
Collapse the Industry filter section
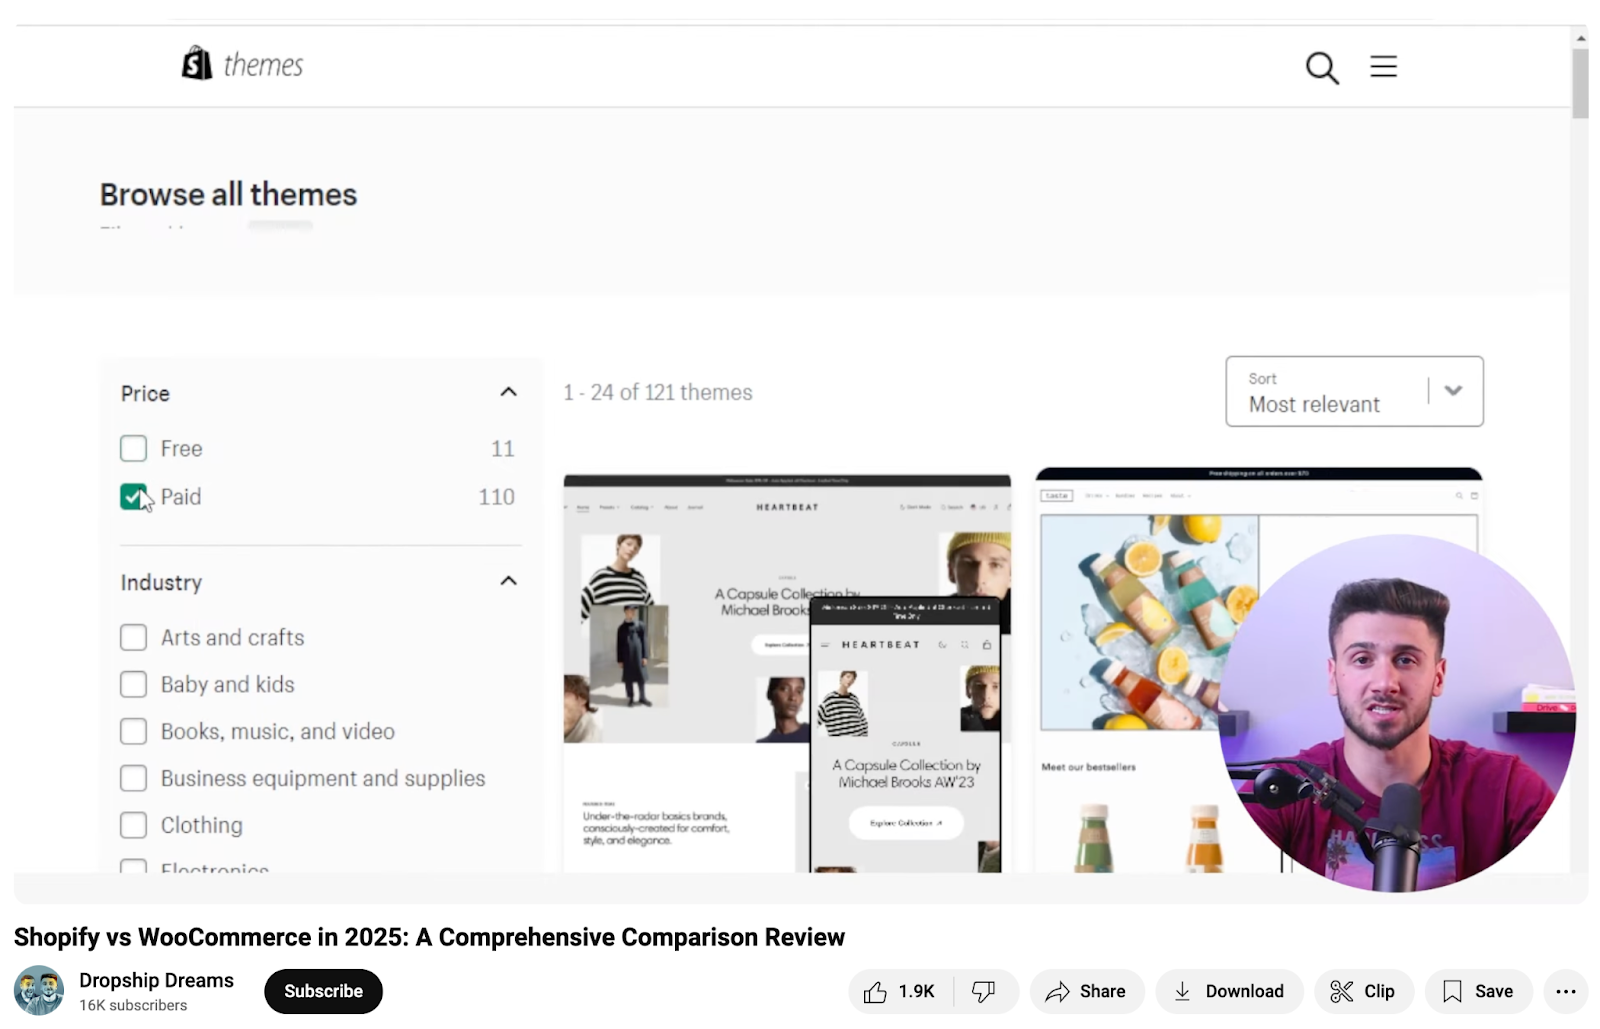pyautogui.click(x=508, y=580)
